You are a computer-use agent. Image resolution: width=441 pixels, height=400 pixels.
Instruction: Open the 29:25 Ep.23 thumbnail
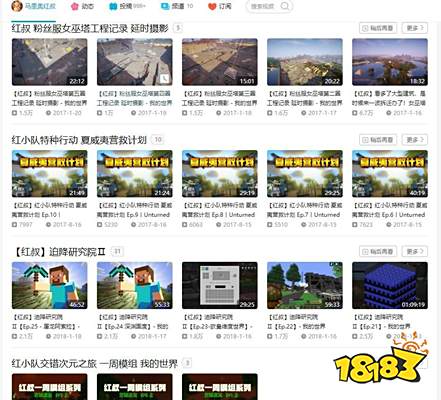(220, 285)
